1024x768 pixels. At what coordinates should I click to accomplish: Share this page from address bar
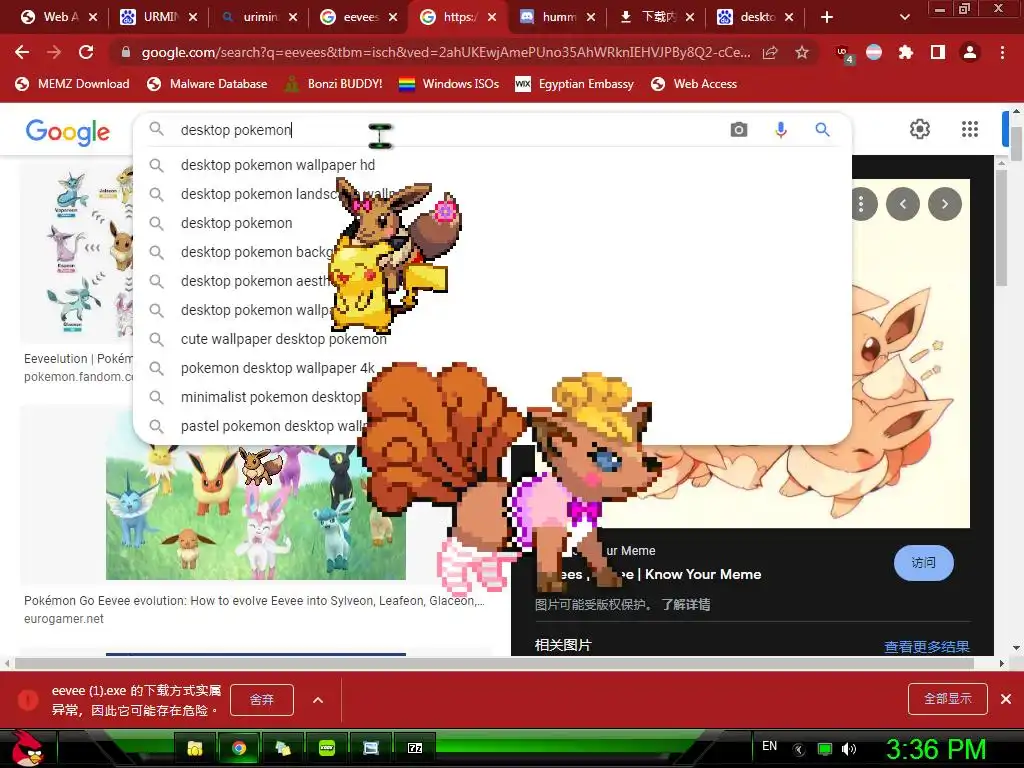coord(770,52)
